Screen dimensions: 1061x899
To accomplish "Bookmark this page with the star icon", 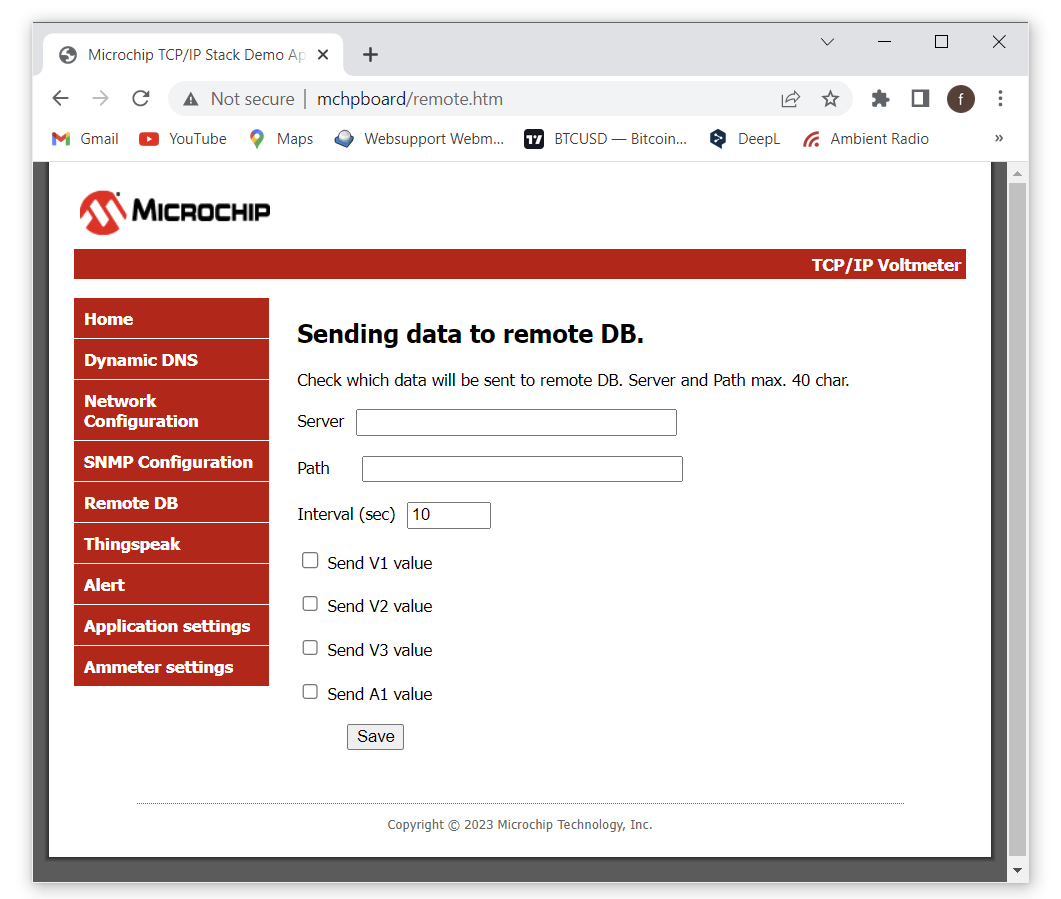I will [830, 98].
